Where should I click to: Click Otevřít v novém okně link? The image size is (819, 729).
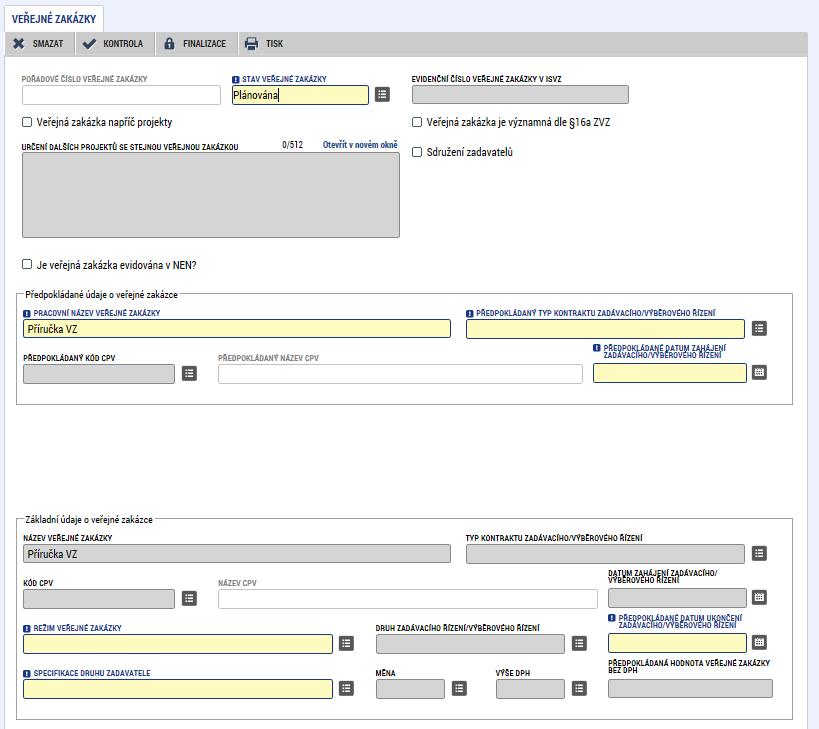click(360, 145)
